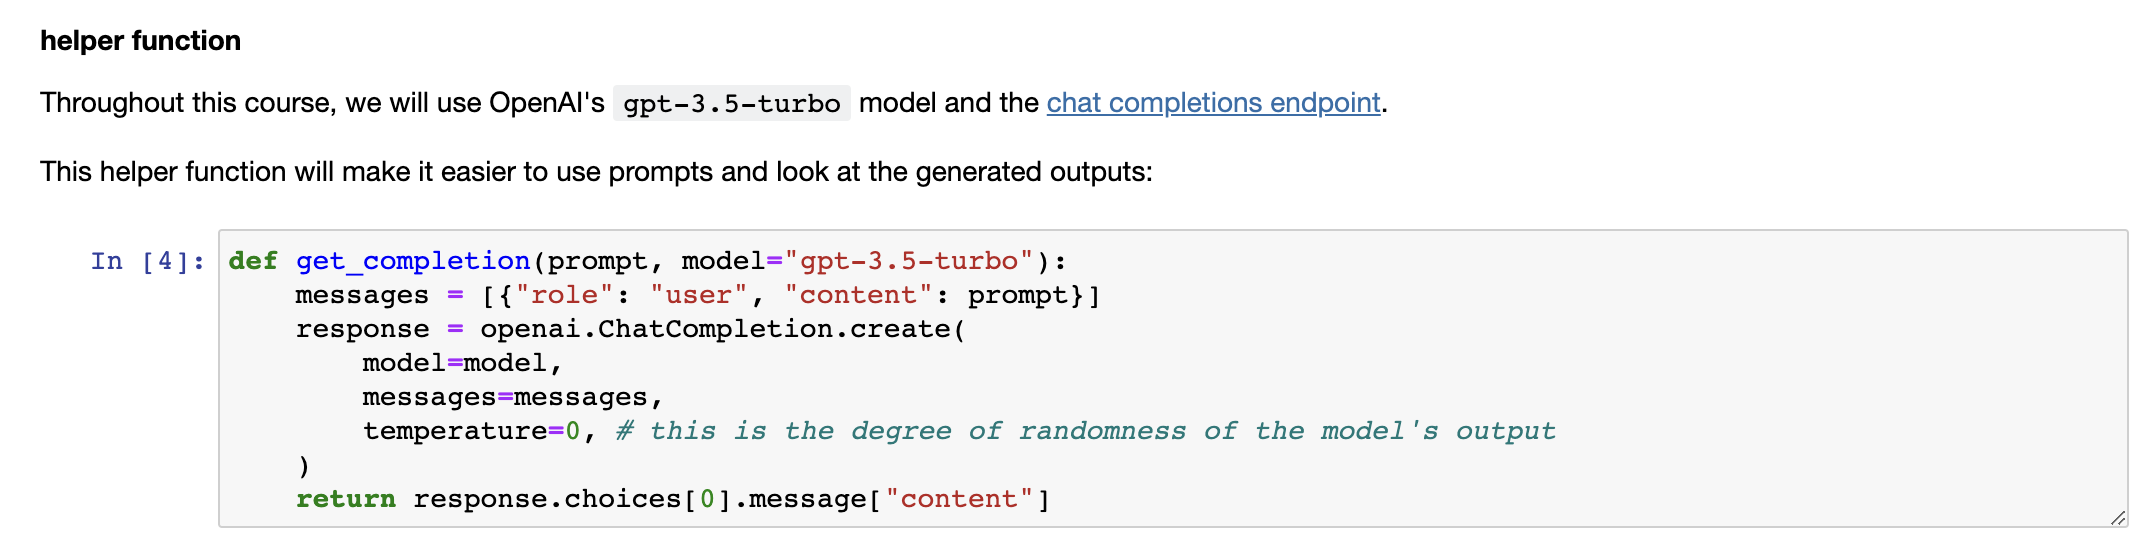
Task: Select the In [4] cell prompt label
Action: coord(148,262)
